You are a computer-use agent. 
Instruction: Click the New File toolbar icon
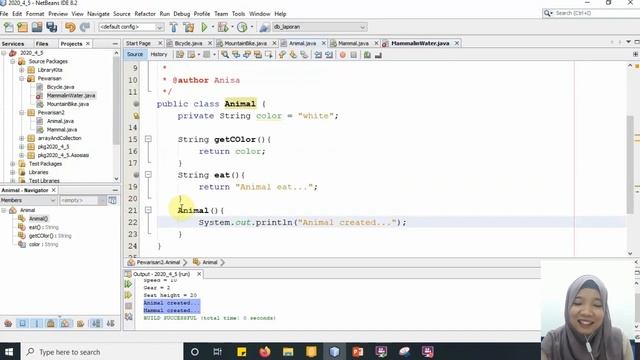click(x=9, y=27)
